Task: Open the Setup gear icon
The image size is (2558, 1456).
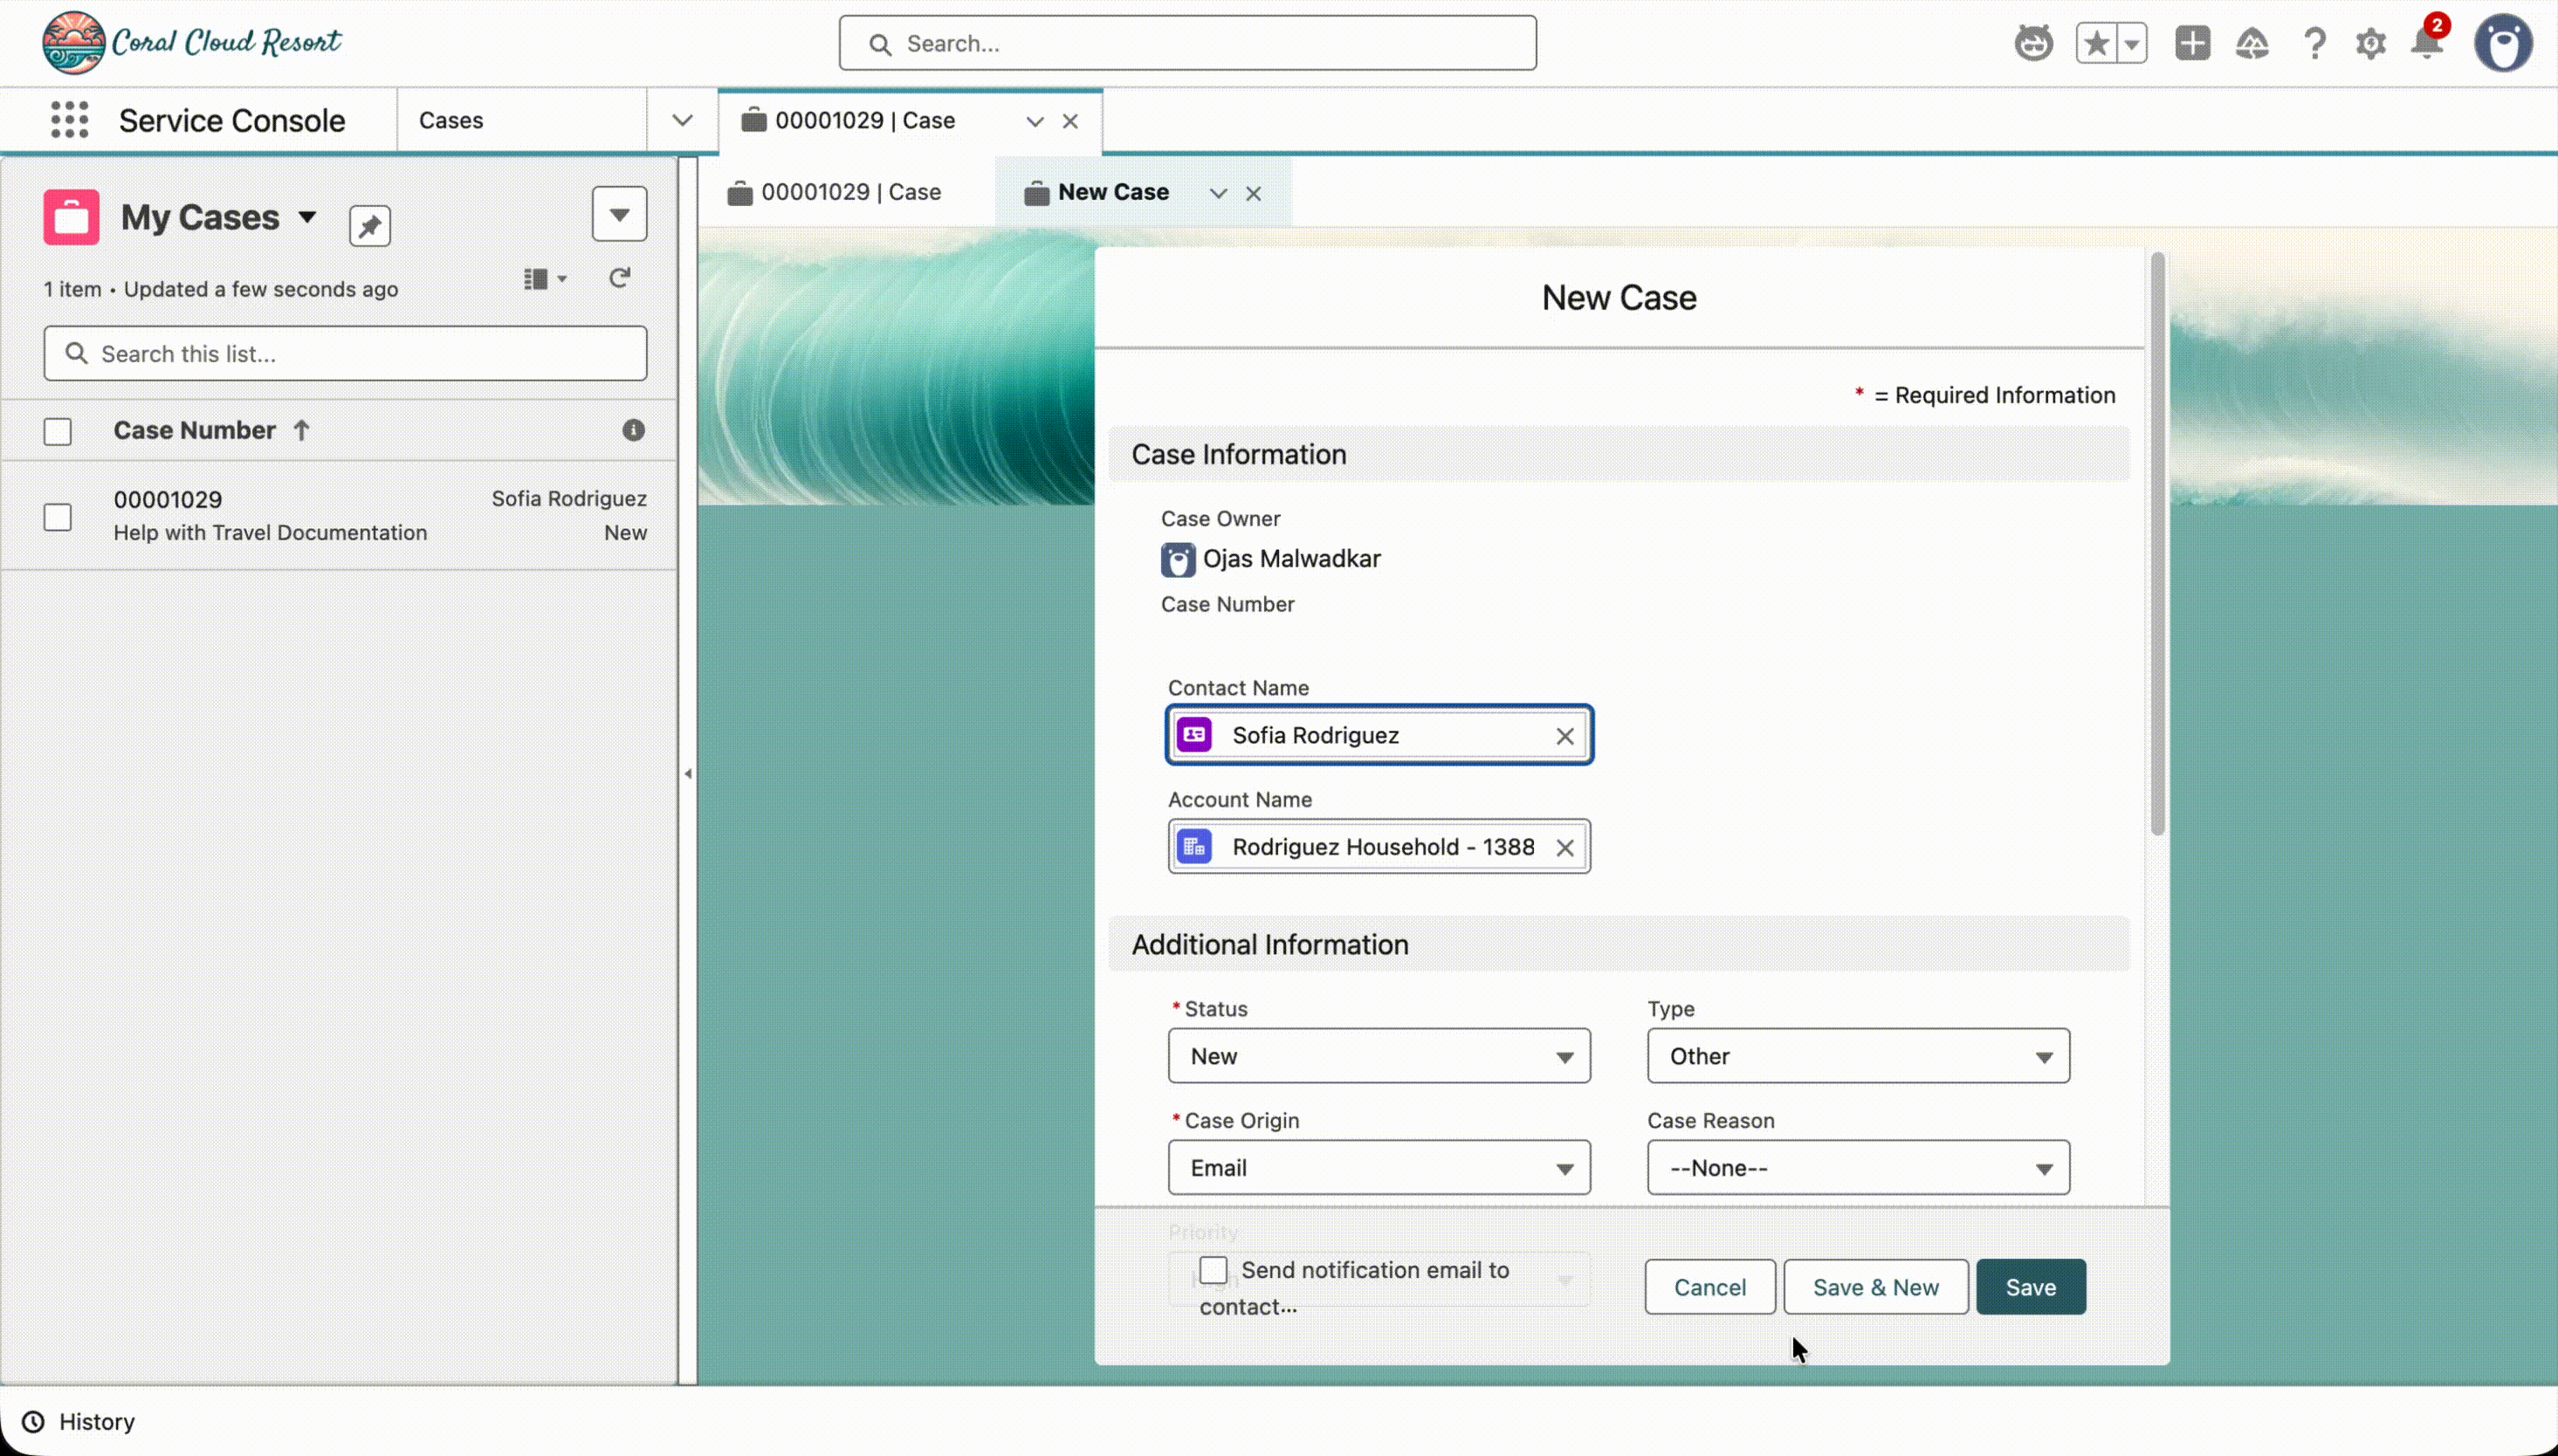Action: coord(2370,43)
